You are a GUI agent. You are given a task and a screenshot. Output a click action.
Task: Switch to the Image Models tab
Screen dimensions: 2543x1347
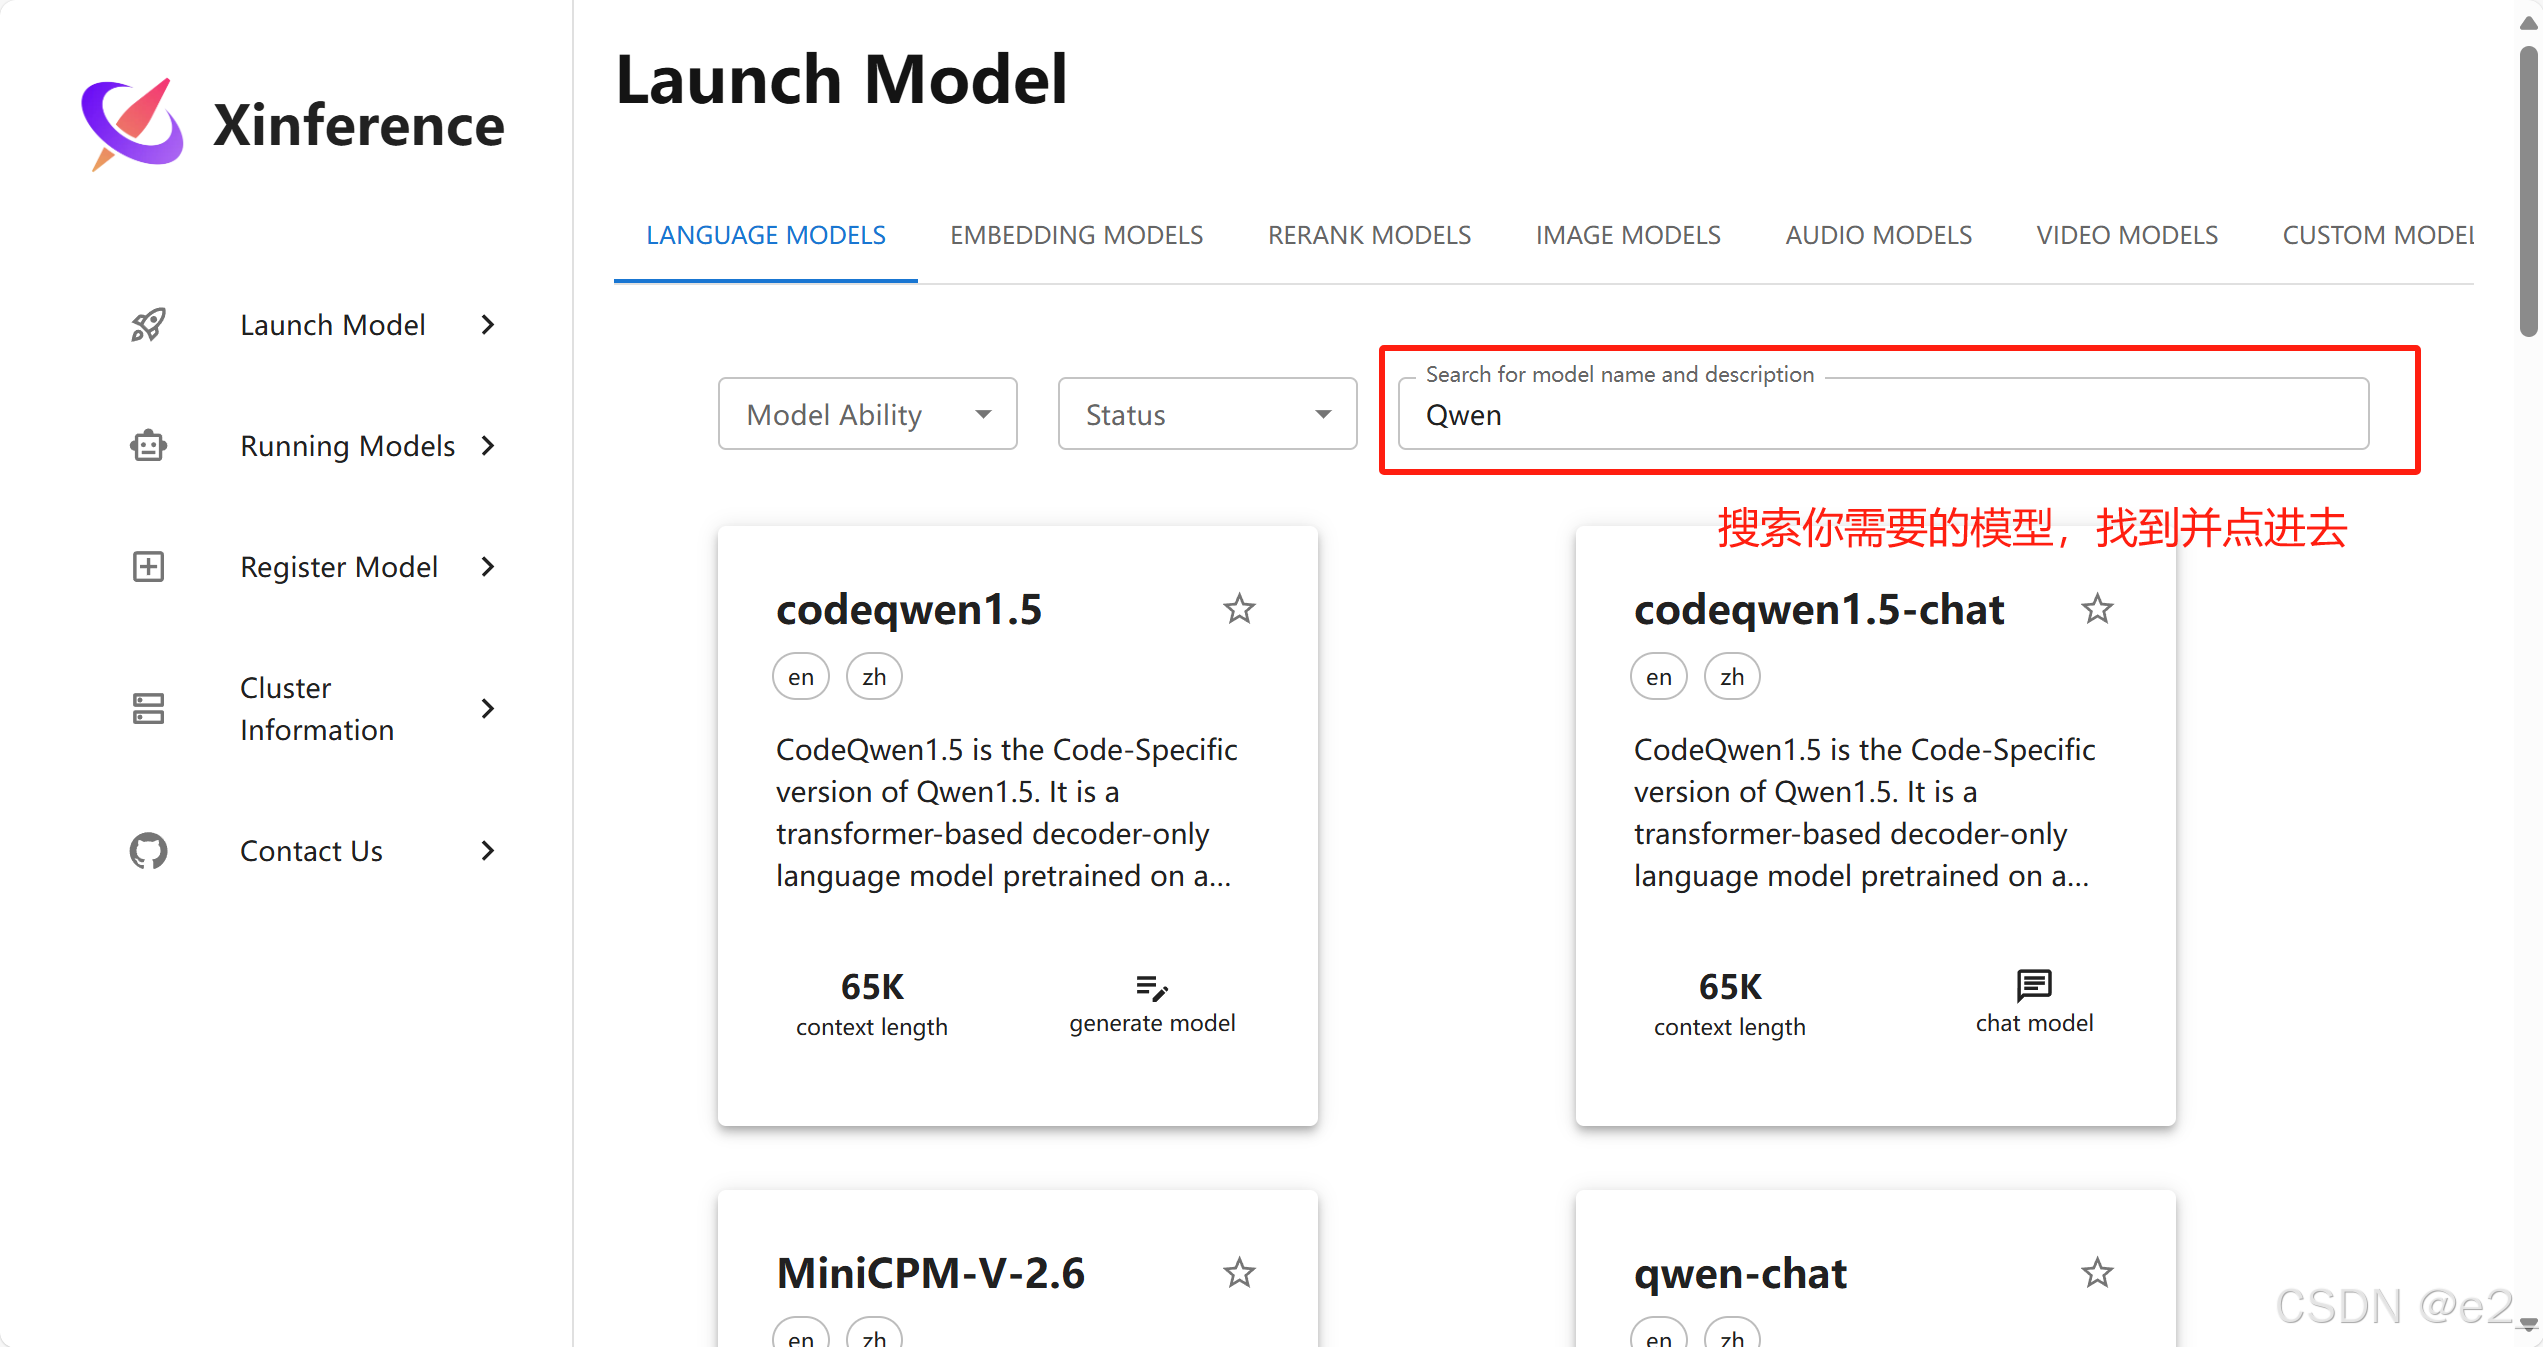pyautogui.click(x=1628, y=235)
